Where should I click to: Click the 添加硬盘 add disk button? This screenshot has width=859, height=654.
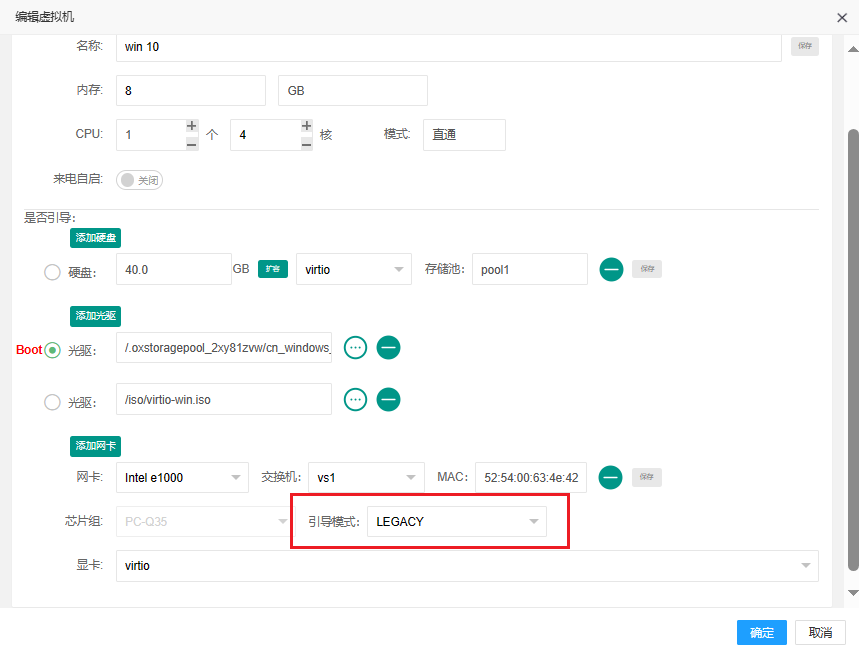click(95, 238)
